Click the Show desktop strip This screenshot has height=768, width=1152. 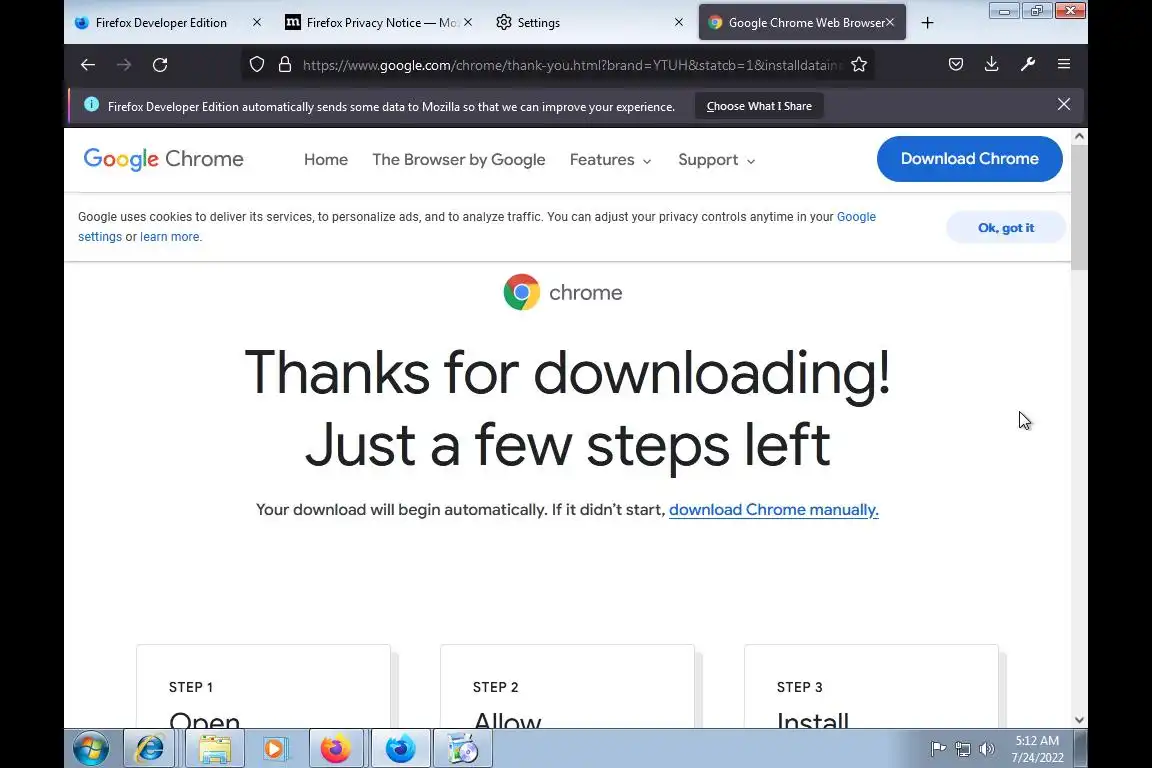[x=1081, y=749]
